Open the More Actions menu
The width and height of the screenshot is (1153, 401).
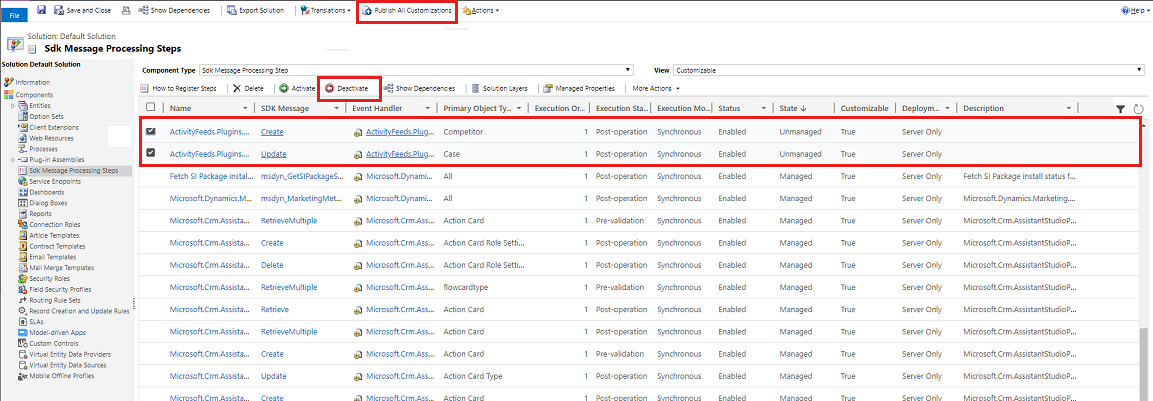pos(657,88)
